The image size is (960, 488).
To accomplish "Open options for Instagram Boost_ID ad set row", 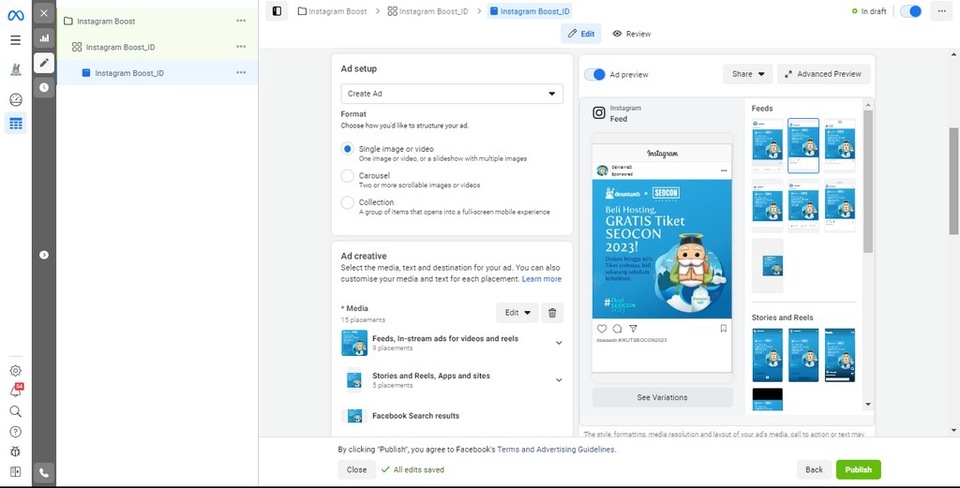I will click(241, 47).
